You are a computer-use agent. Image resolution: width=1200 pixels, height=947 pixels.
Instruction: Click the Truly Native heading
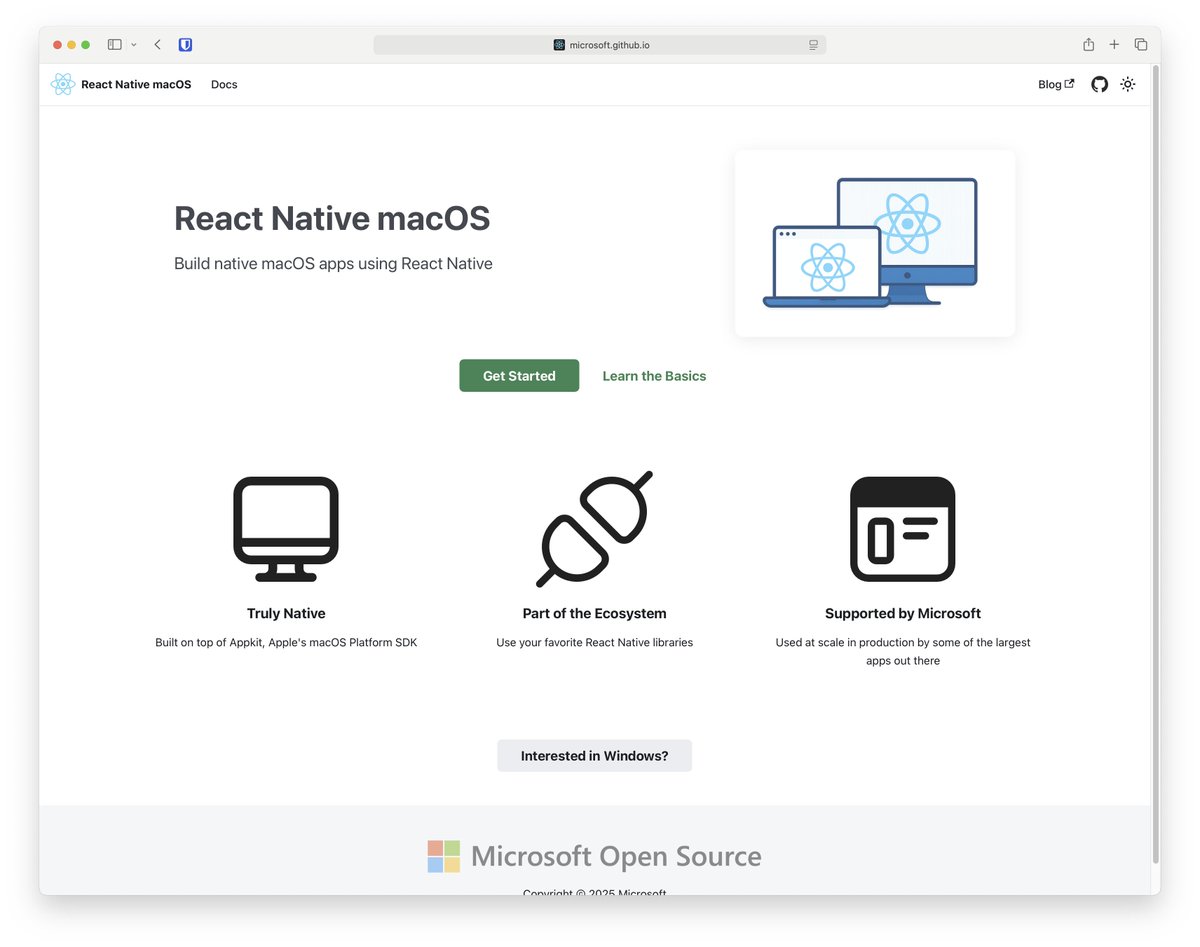coord(286,613)
